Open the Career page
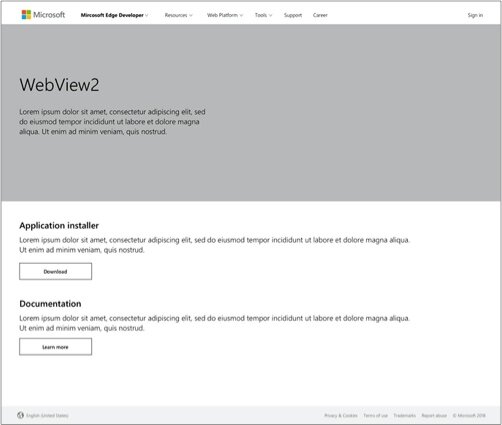Image resolution: width=502 pixels, height=425 pixels. click(x=320, y=15)
